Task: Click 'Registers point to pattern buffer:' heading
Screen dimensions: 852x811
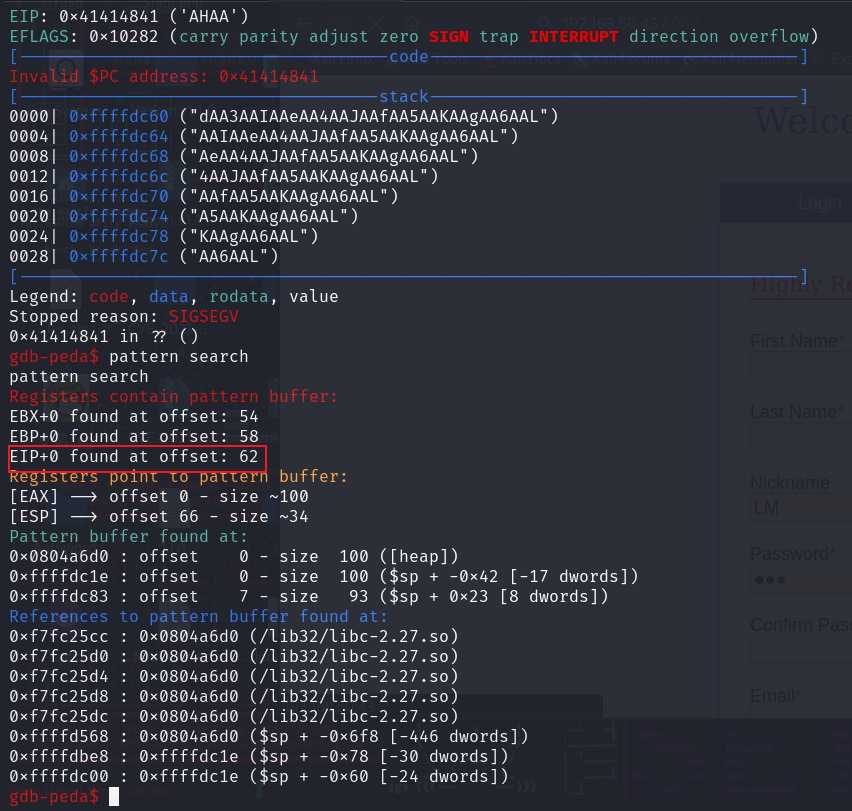Action: pyautogui.click(x=178, y=476)
